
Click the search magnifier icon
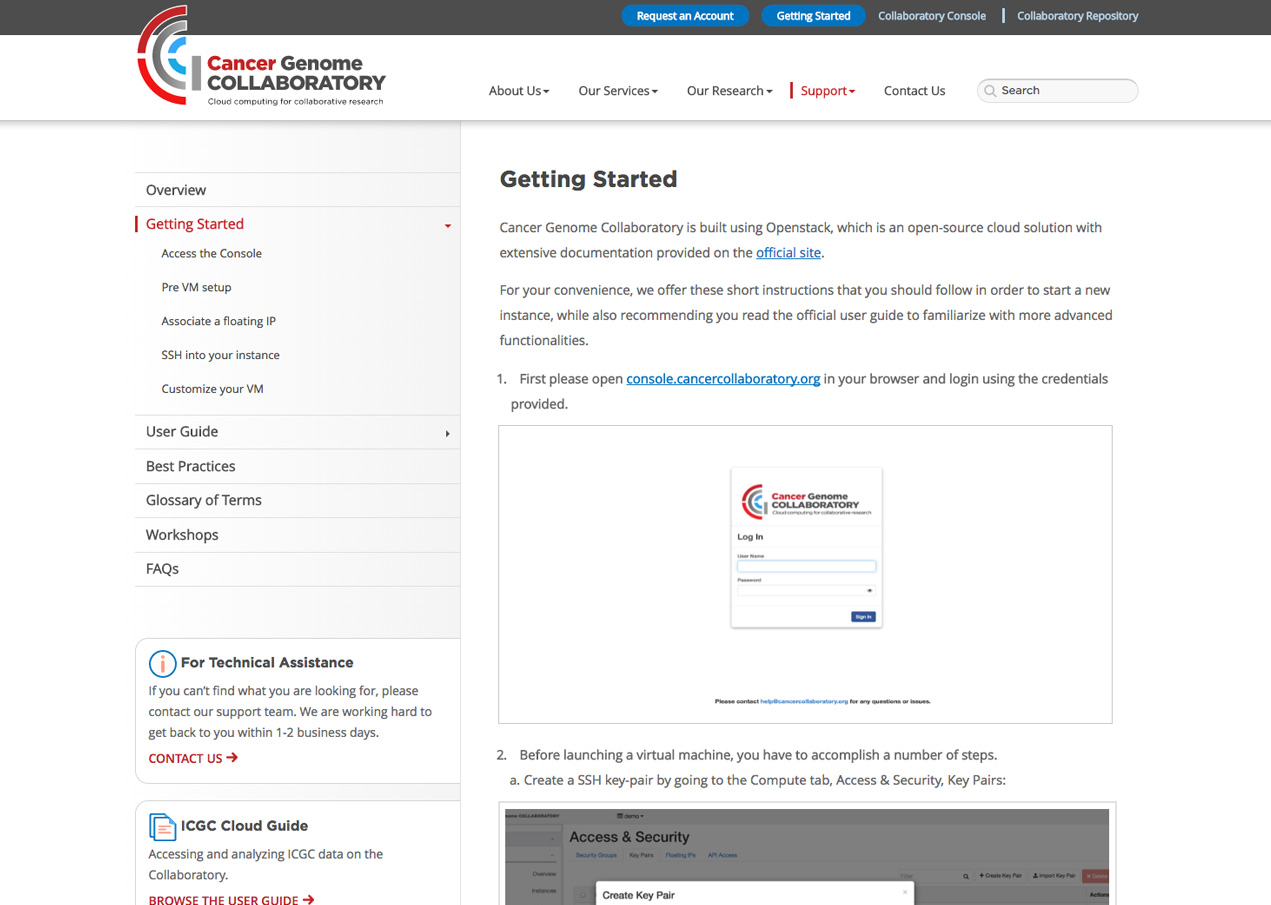(x=990, y=91)
